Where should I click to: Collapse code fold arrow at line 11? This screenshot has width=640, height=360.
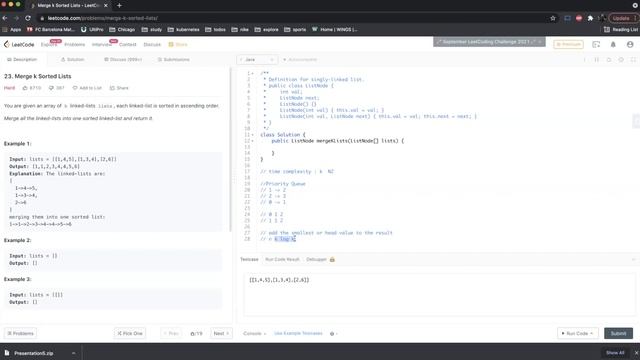tap(253, 135)
